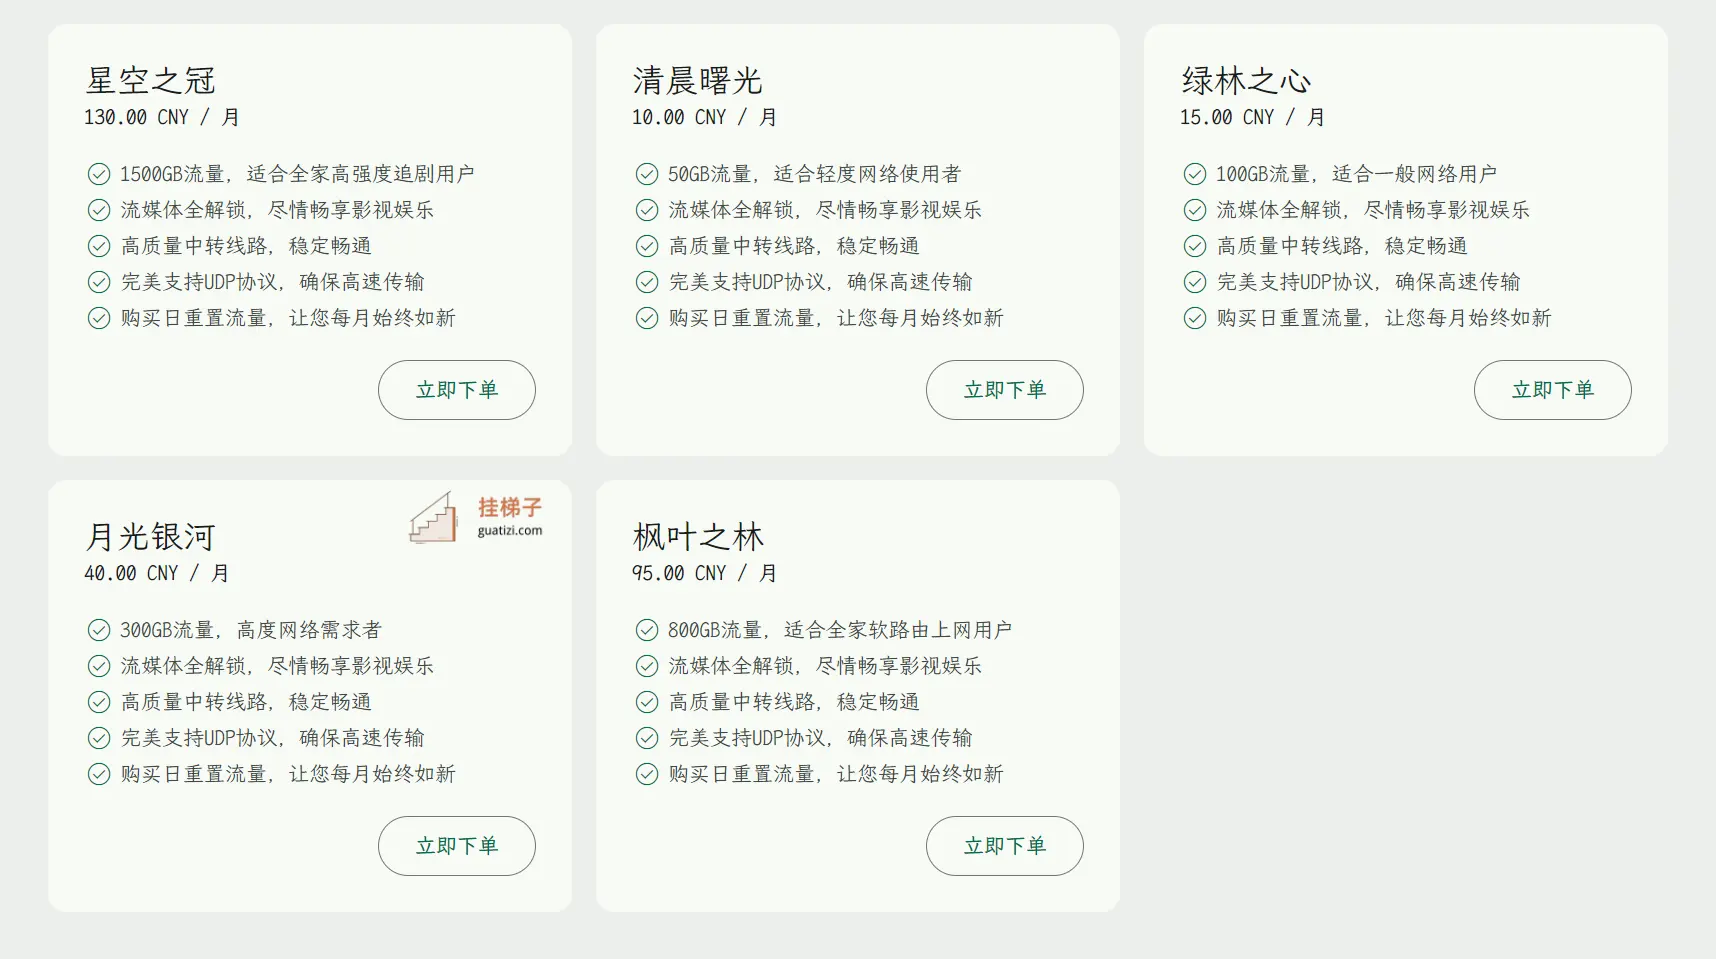The width and height of the screenshot is (1716, 959).
Task: Click checkmark icon beside 1500GB流量 feature
Action: point(99,174)
